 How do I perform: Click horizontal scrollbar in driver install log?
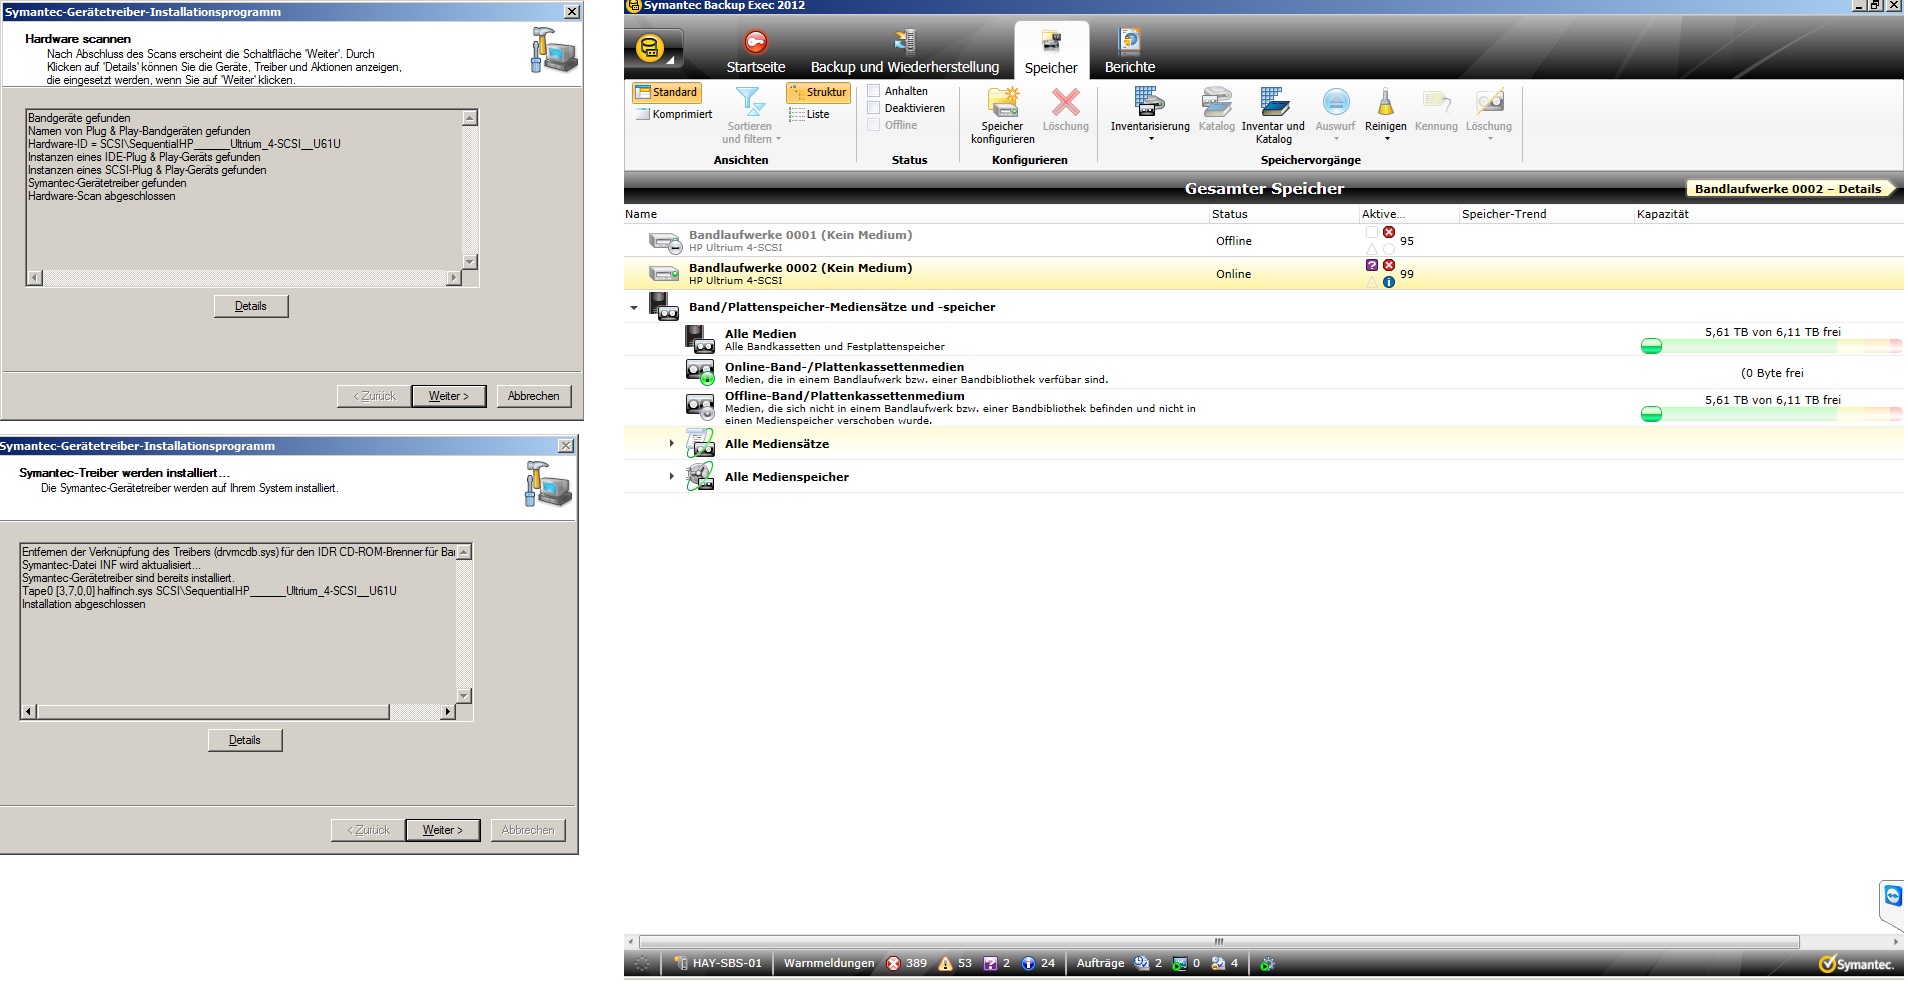click(238, 712)
